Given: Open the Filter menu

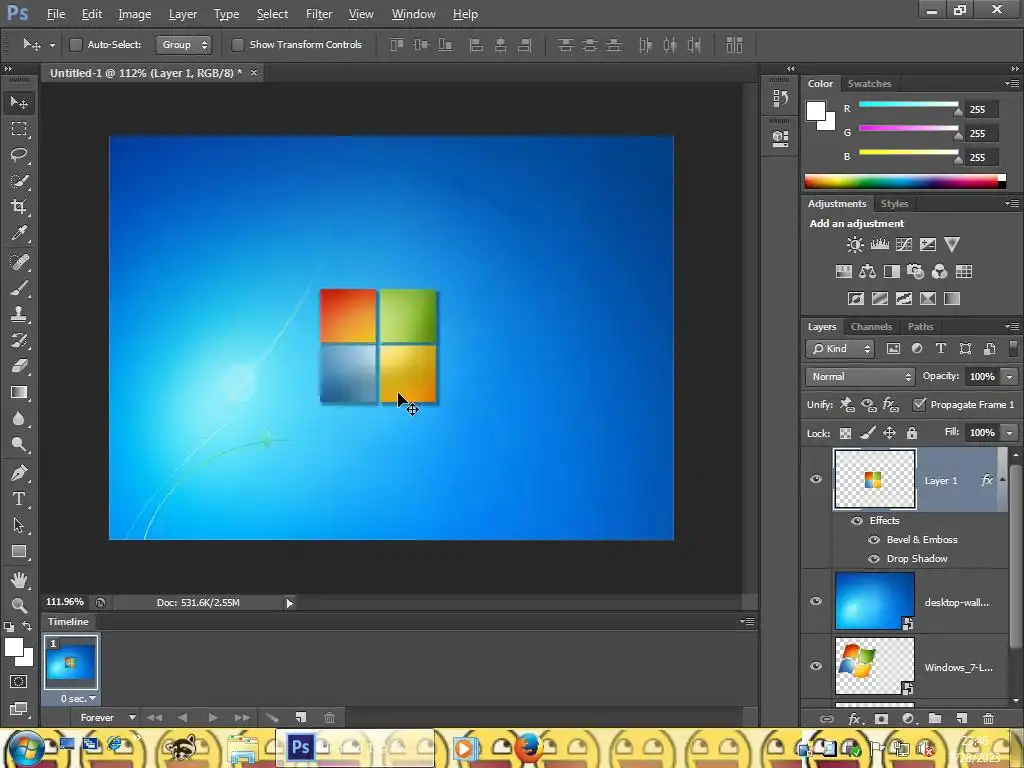Looking at the screenshot, I should [x=319, y=14].
